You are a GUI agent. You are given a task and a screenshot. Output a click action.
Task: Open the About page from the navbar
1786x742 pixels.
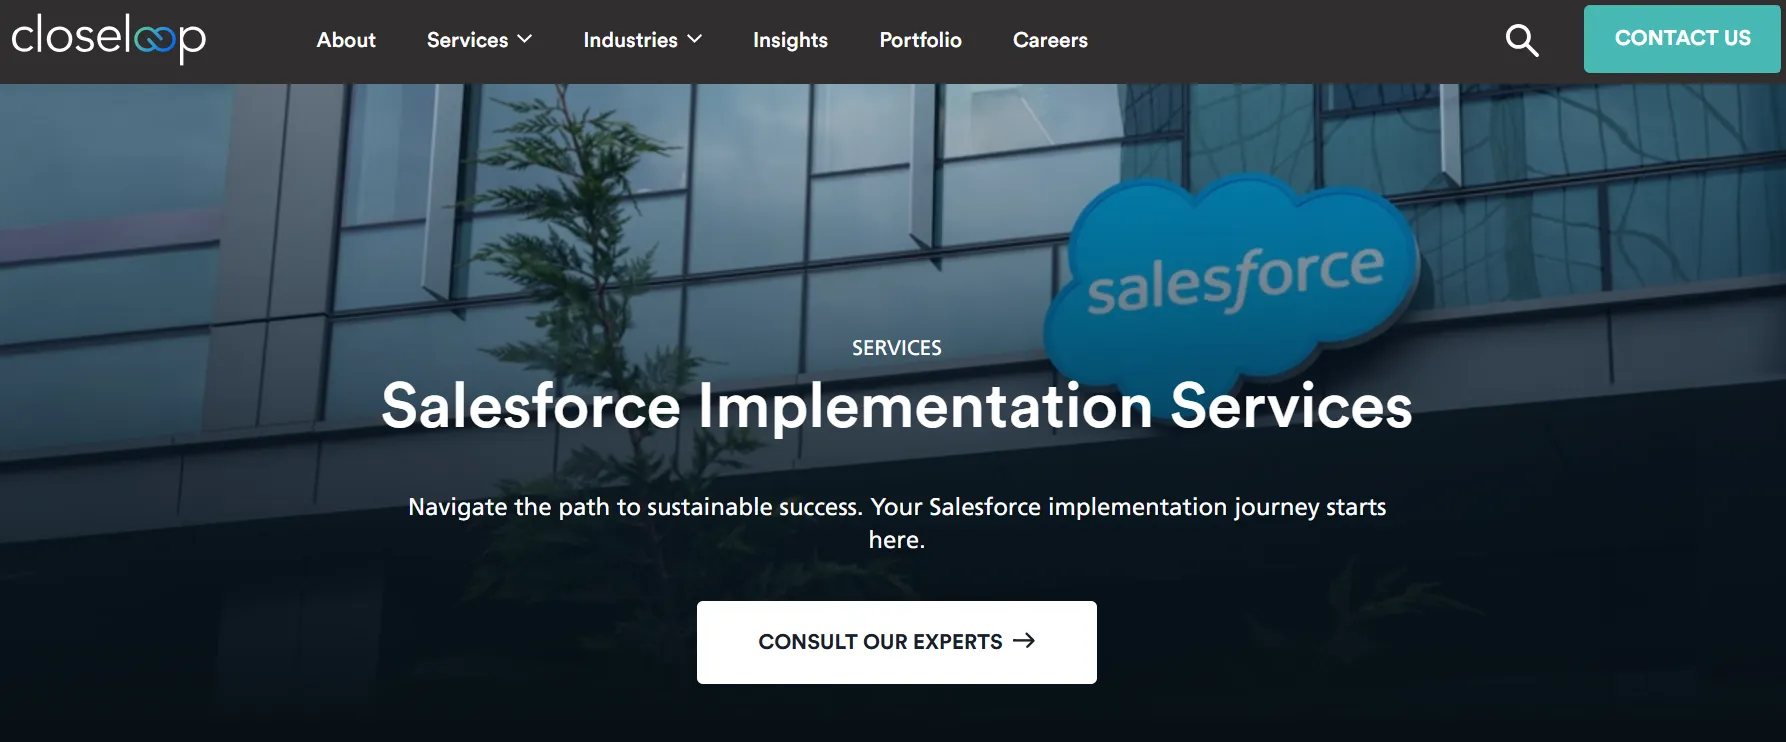click(x=346, y=40)
